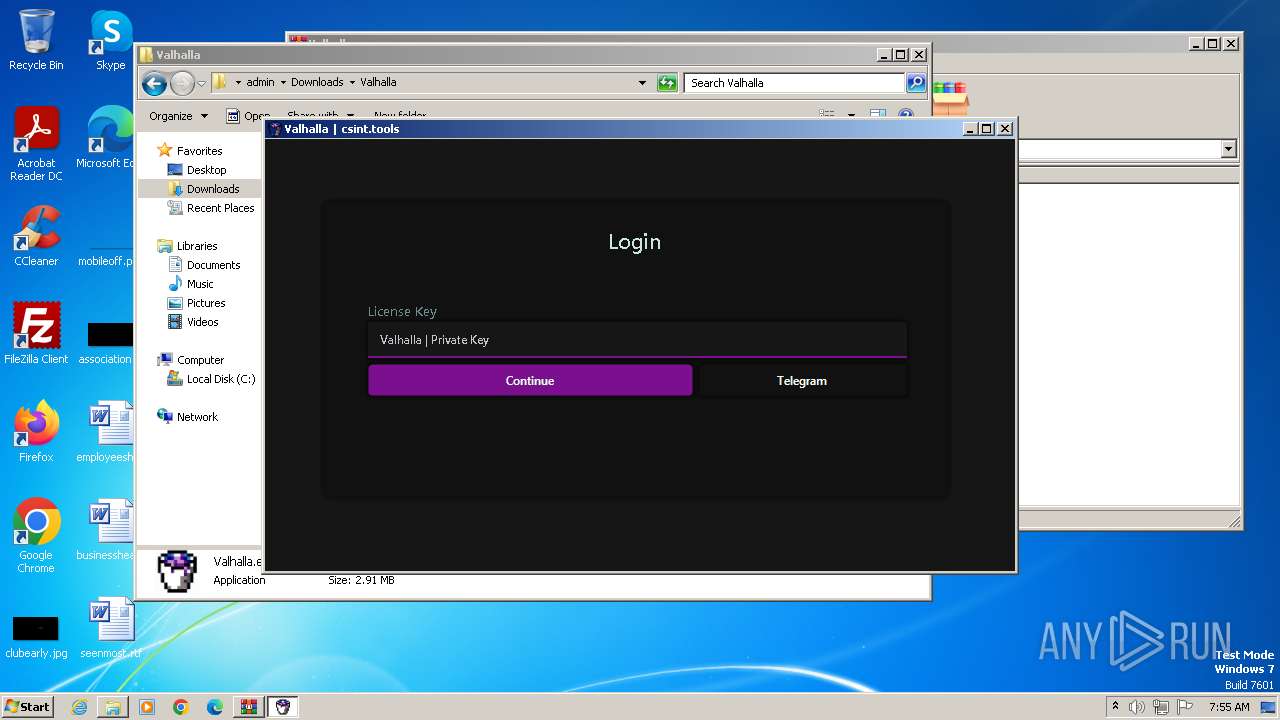Refresh the Valhalla folder view
The image size is (1280, 720).
tap(667, 83)
